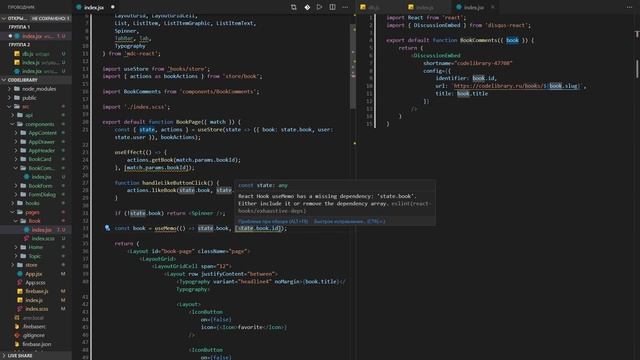Select index.jsx under Group 1 in open editors
Viewport: 640px width, 360px height.
(36, 36)
